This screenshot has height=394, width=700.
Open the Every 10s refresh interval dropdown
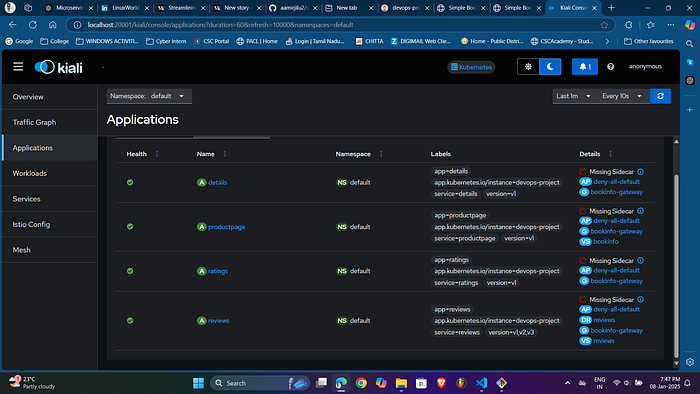(x=622, y=96)
